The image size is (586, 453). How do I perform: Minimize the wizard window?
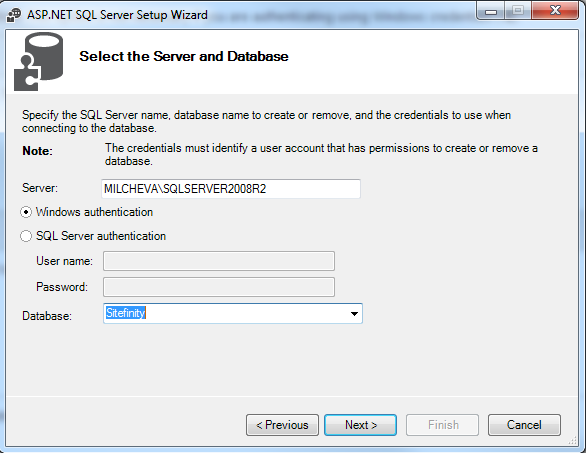491,11
